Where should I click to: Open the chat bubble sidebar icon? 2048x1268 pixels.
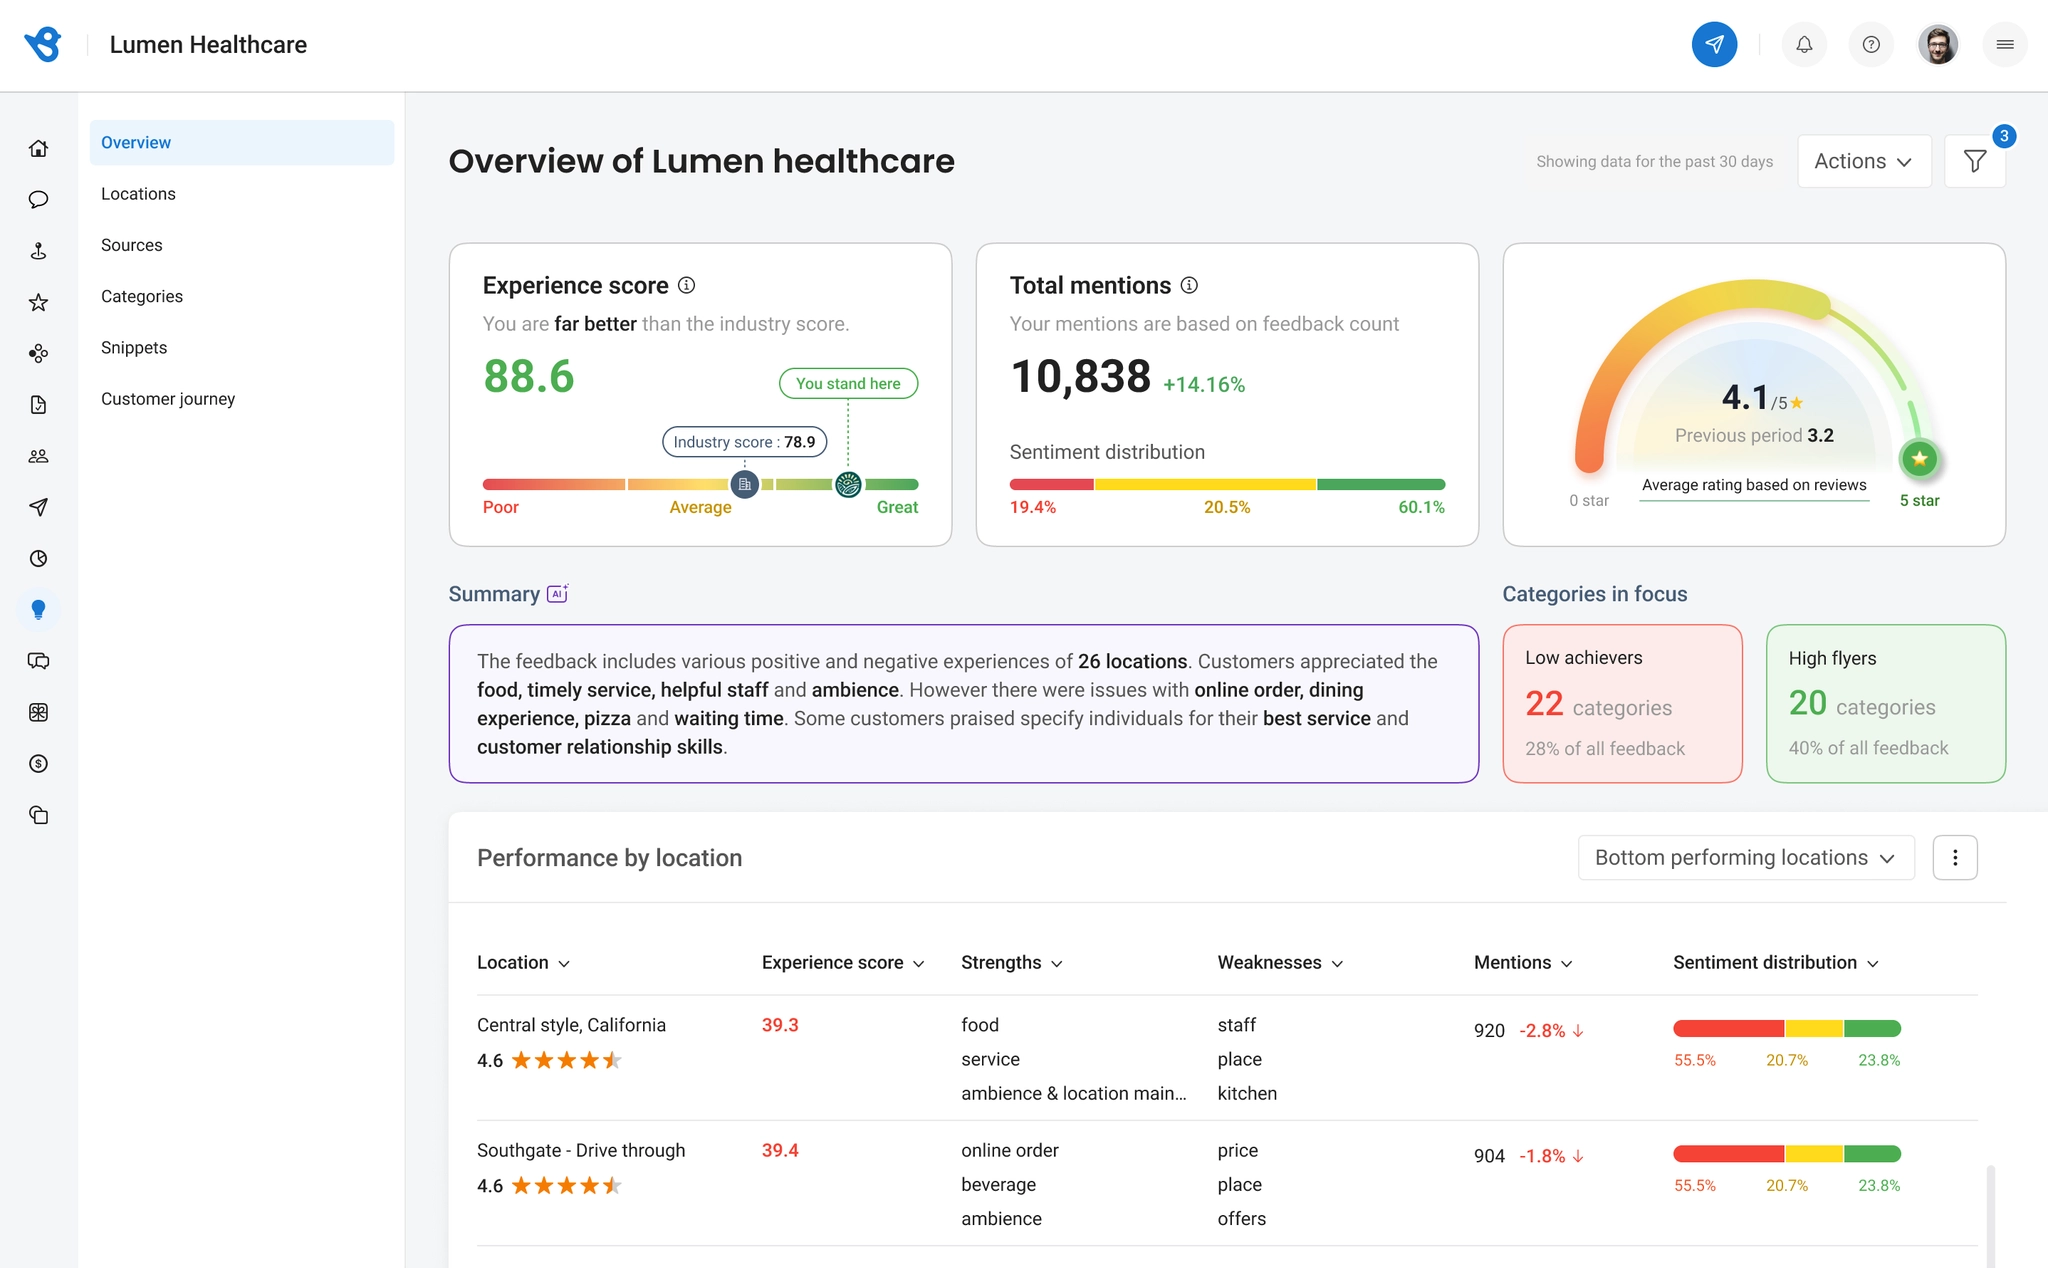click(x=38, y=200)
